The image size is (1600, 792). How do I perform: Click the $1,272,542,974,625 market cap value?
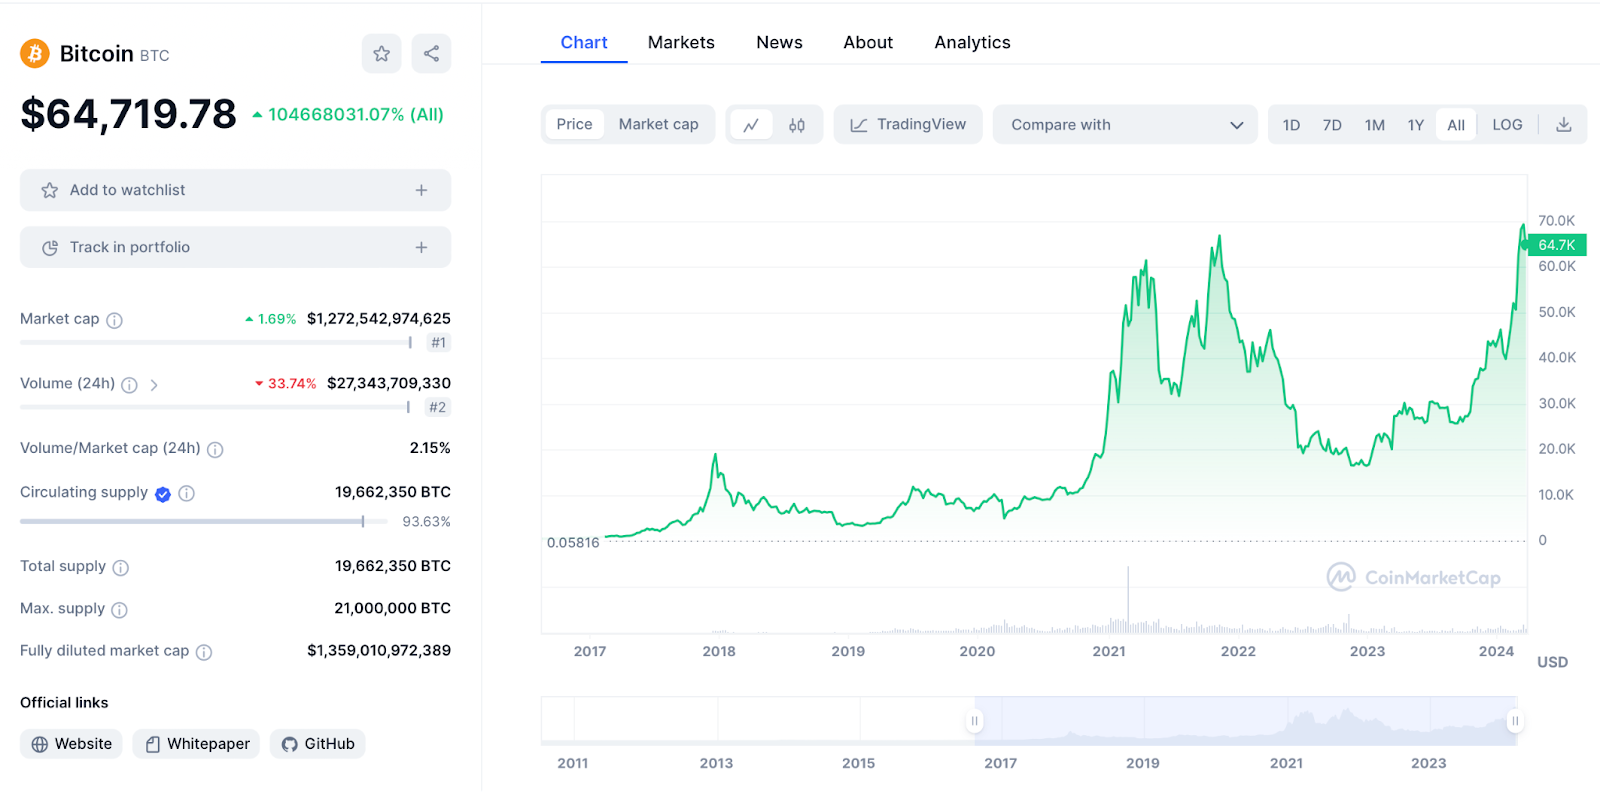pyautogui.click(x=379, y=319)
